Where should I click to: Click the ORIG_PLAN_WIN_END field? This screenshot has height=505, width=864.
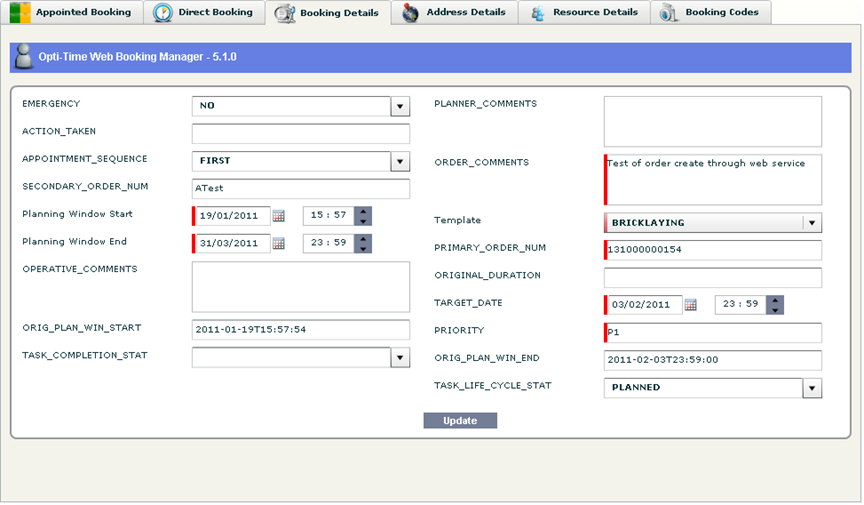[x=712, y=360]
